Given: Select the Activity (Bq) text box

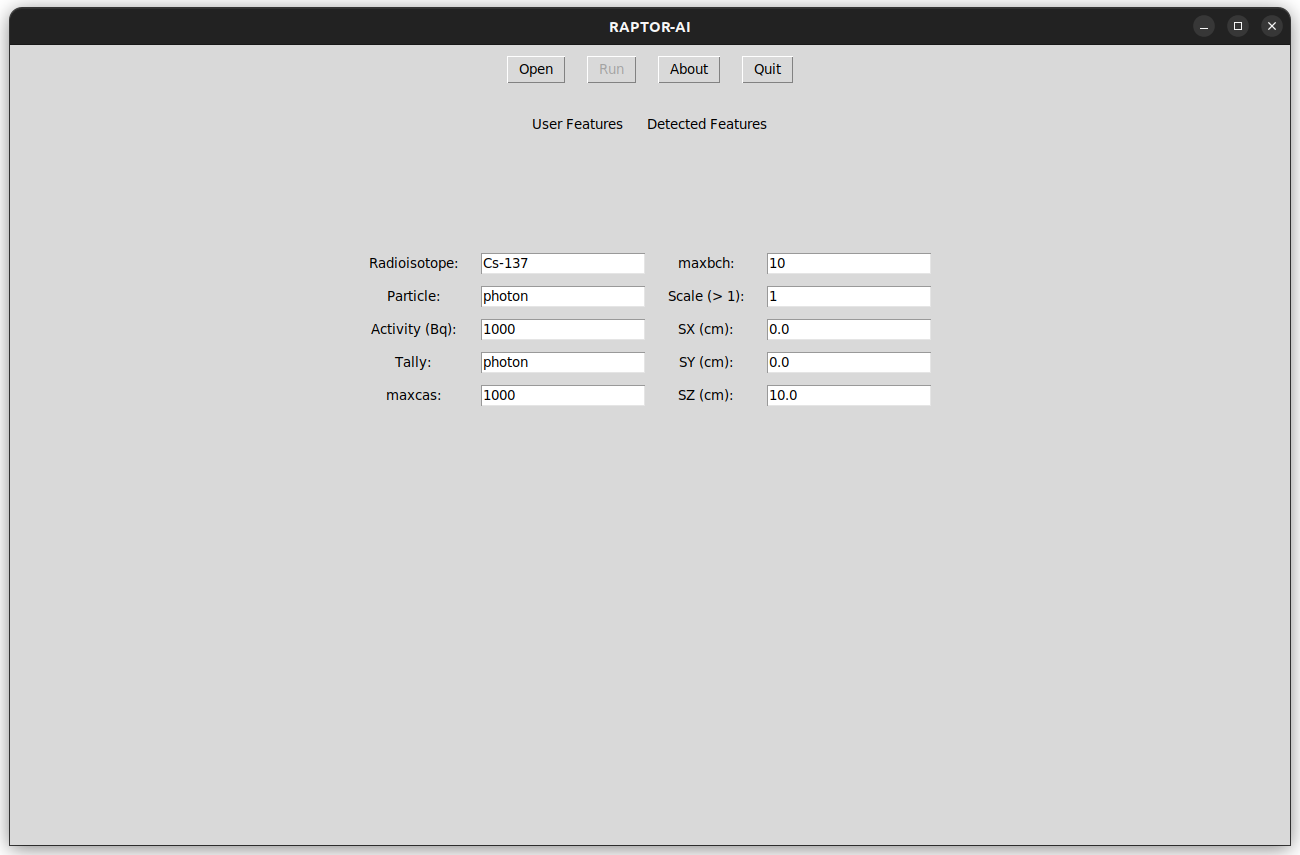Looking at the screenshot, I should coord(562,329).
